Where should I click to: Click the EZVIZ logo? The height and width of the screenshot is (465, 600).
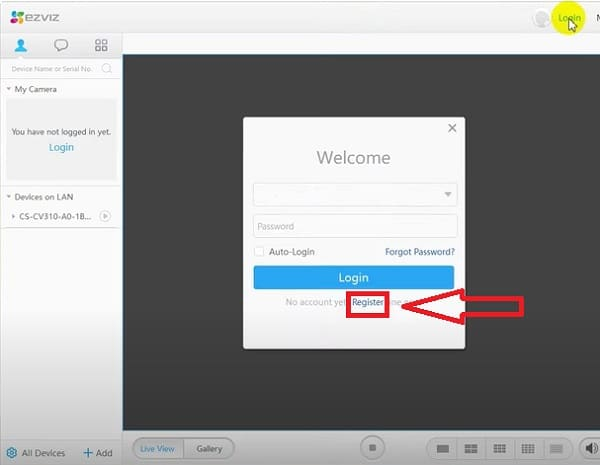(35, 17)
